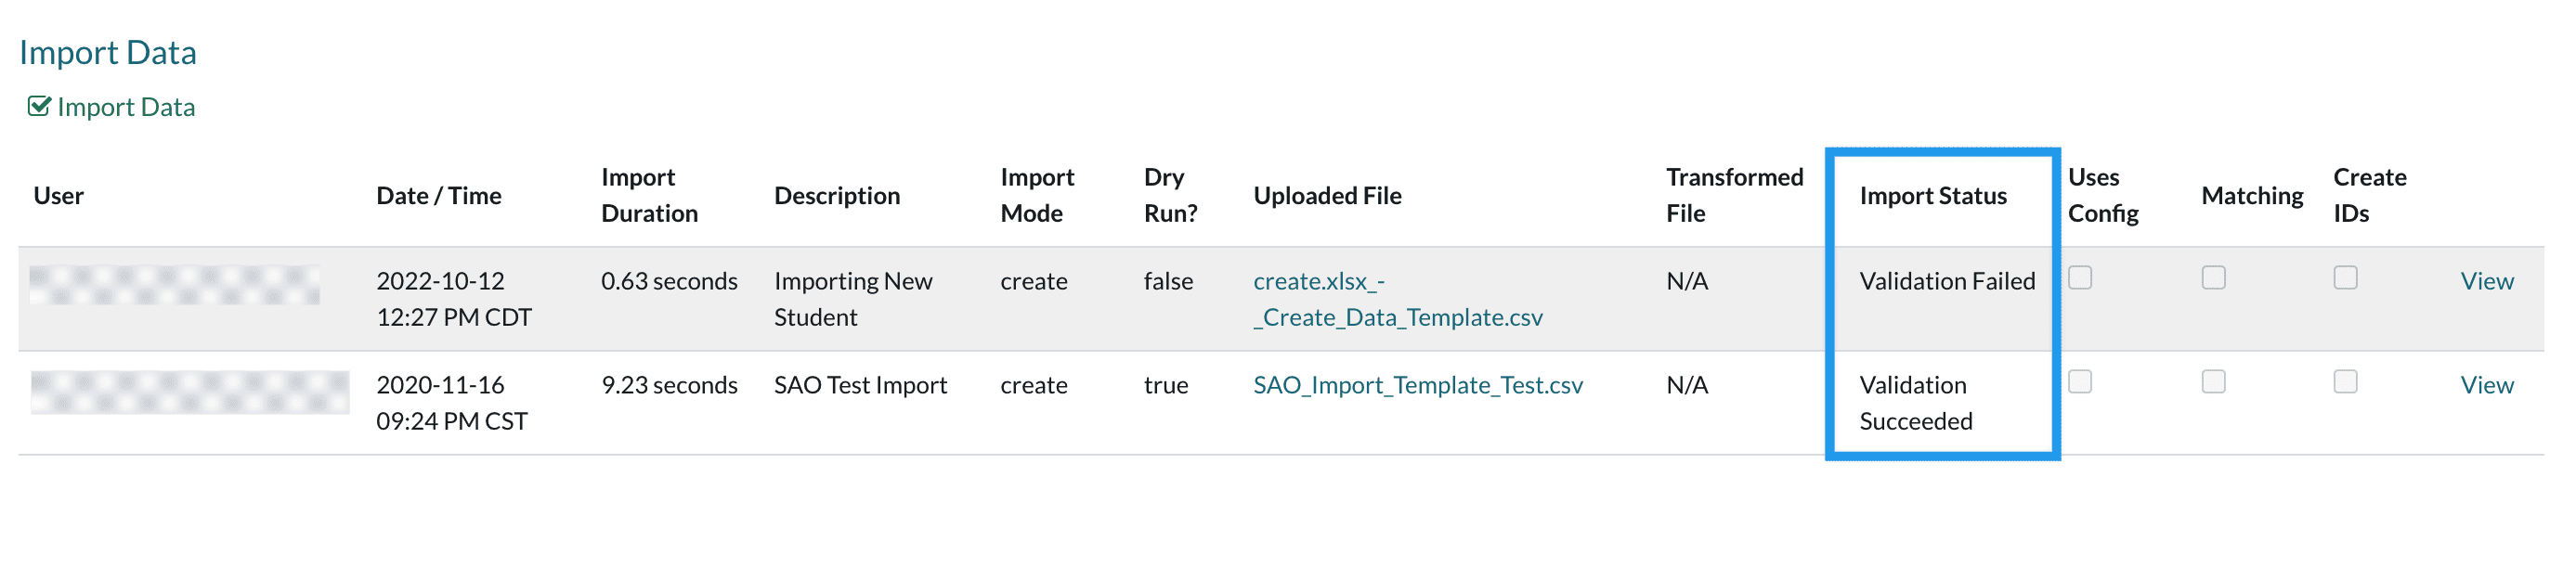
Task: Click the Import Data page heading
Action: [x=108, y=52]
